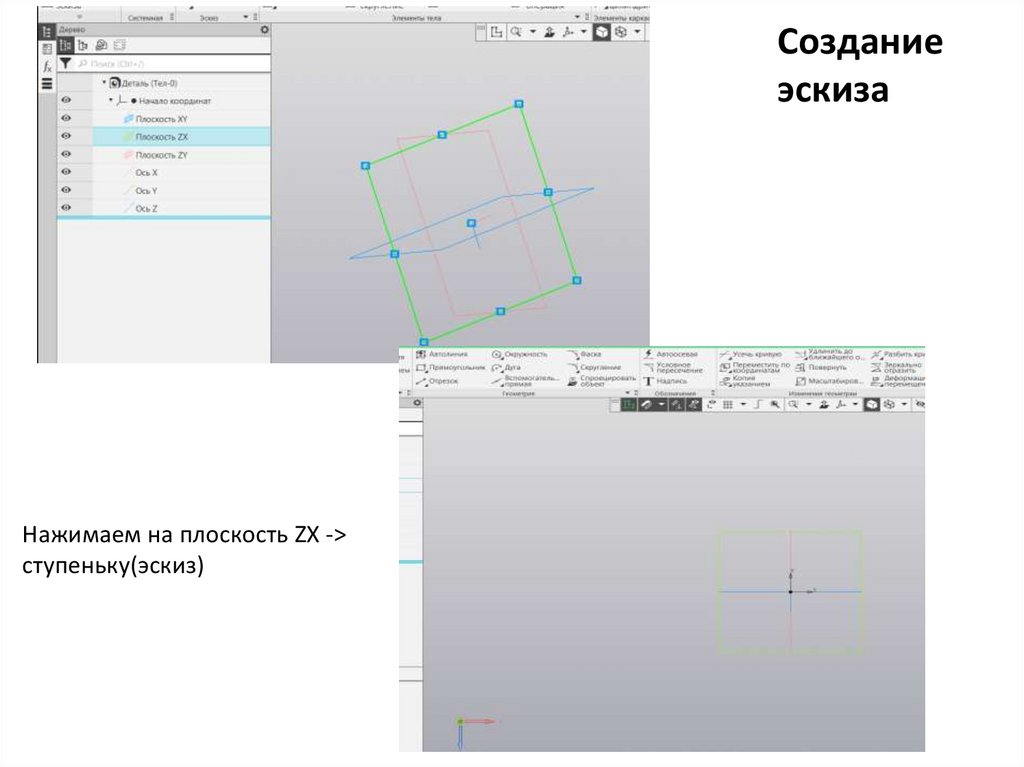The height and width of the screenshot is (767, 1024).
Task: Hide Начало координат with its eye icon
Action: pyautogui.click(x=66, y=101)
